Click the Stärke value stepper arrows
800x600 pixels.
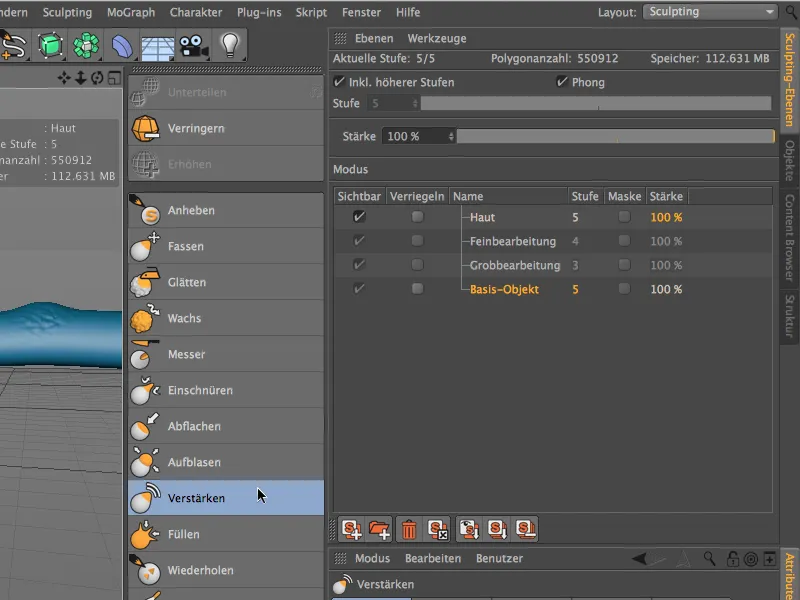tap(451, 136)
